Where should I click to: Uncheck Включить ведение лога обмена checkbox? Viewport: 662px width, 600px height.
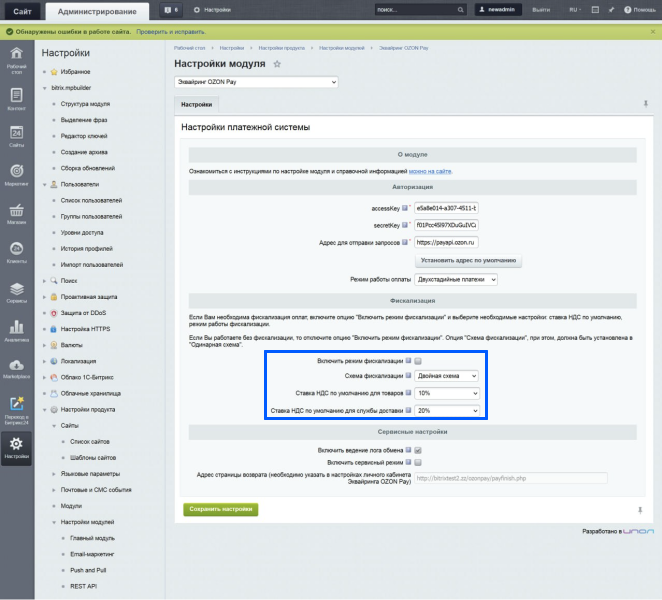418,451
